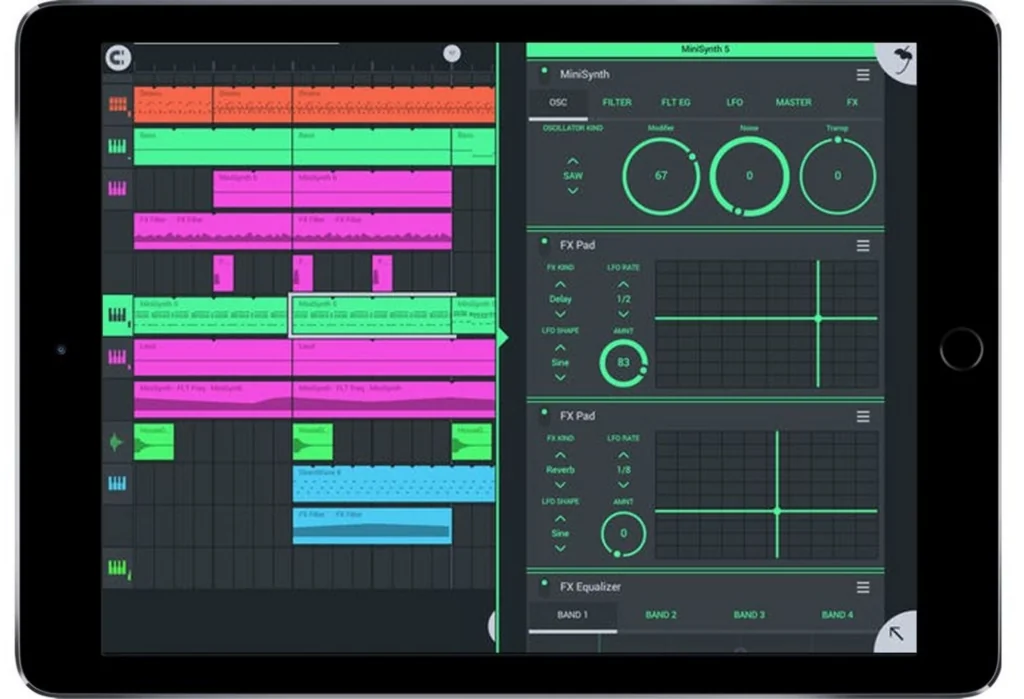Viewport: 1024px width, 699px height.
Task: Step LFO shape down in Reverb FX Pad
Action: pyautogui.click(x=560, y=549)
